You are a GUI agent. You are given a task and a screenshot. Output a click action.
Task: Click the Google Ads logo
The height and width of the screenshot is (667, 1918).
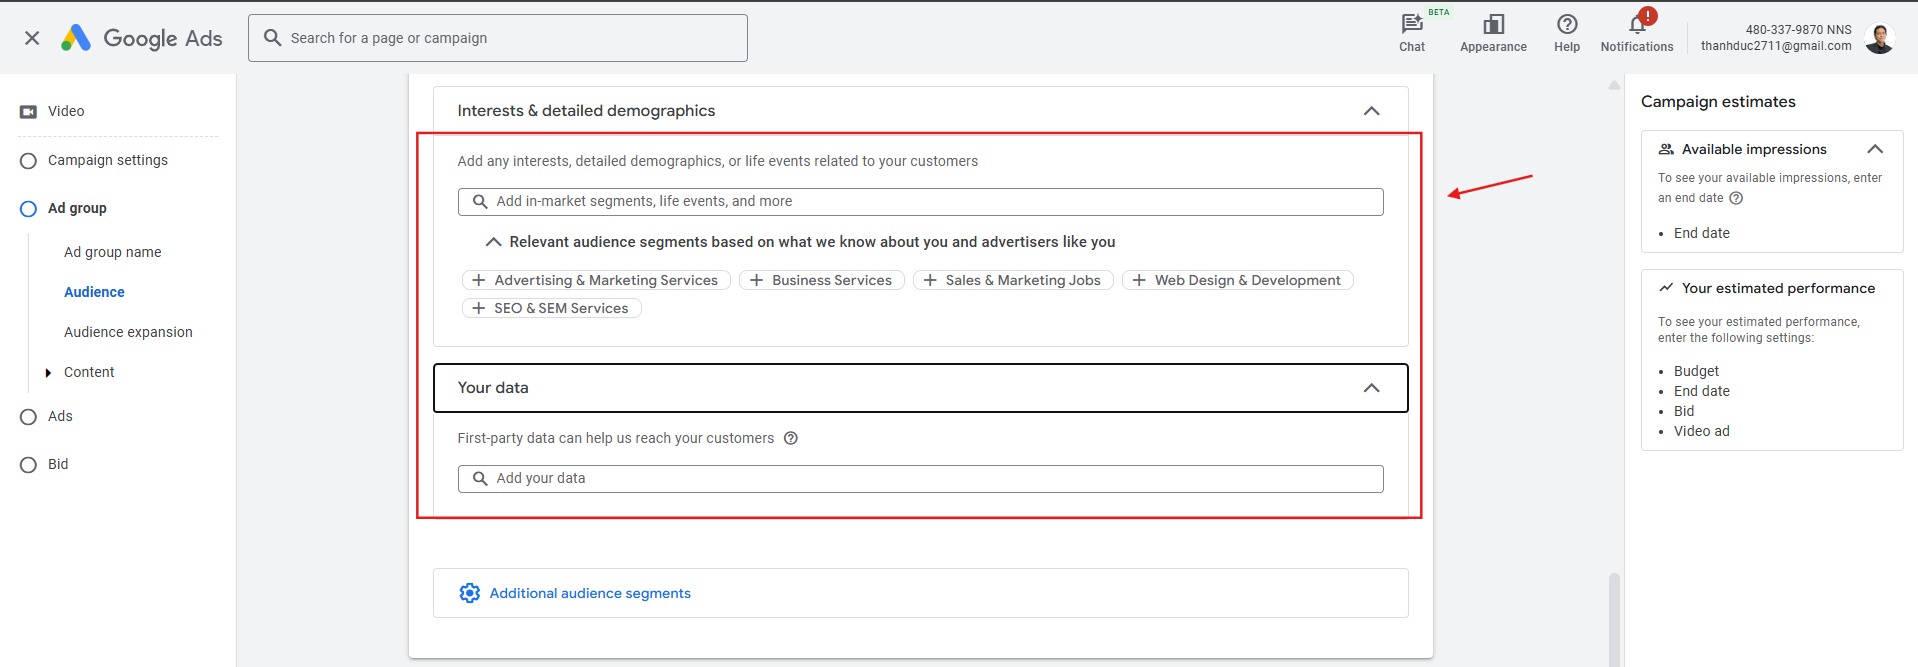click(x=142, y=38)
